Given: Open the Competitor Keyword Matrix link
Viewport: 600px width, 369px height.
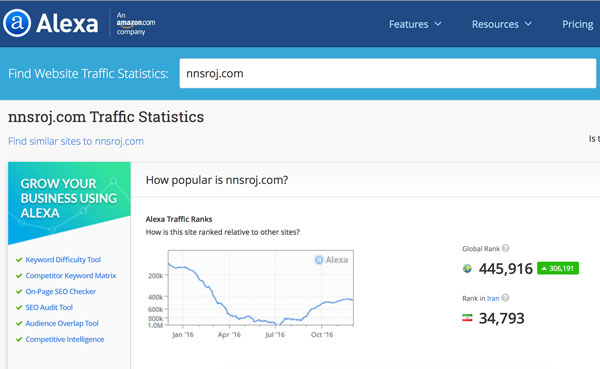Looking at the screenshot, I should point(71,276).
